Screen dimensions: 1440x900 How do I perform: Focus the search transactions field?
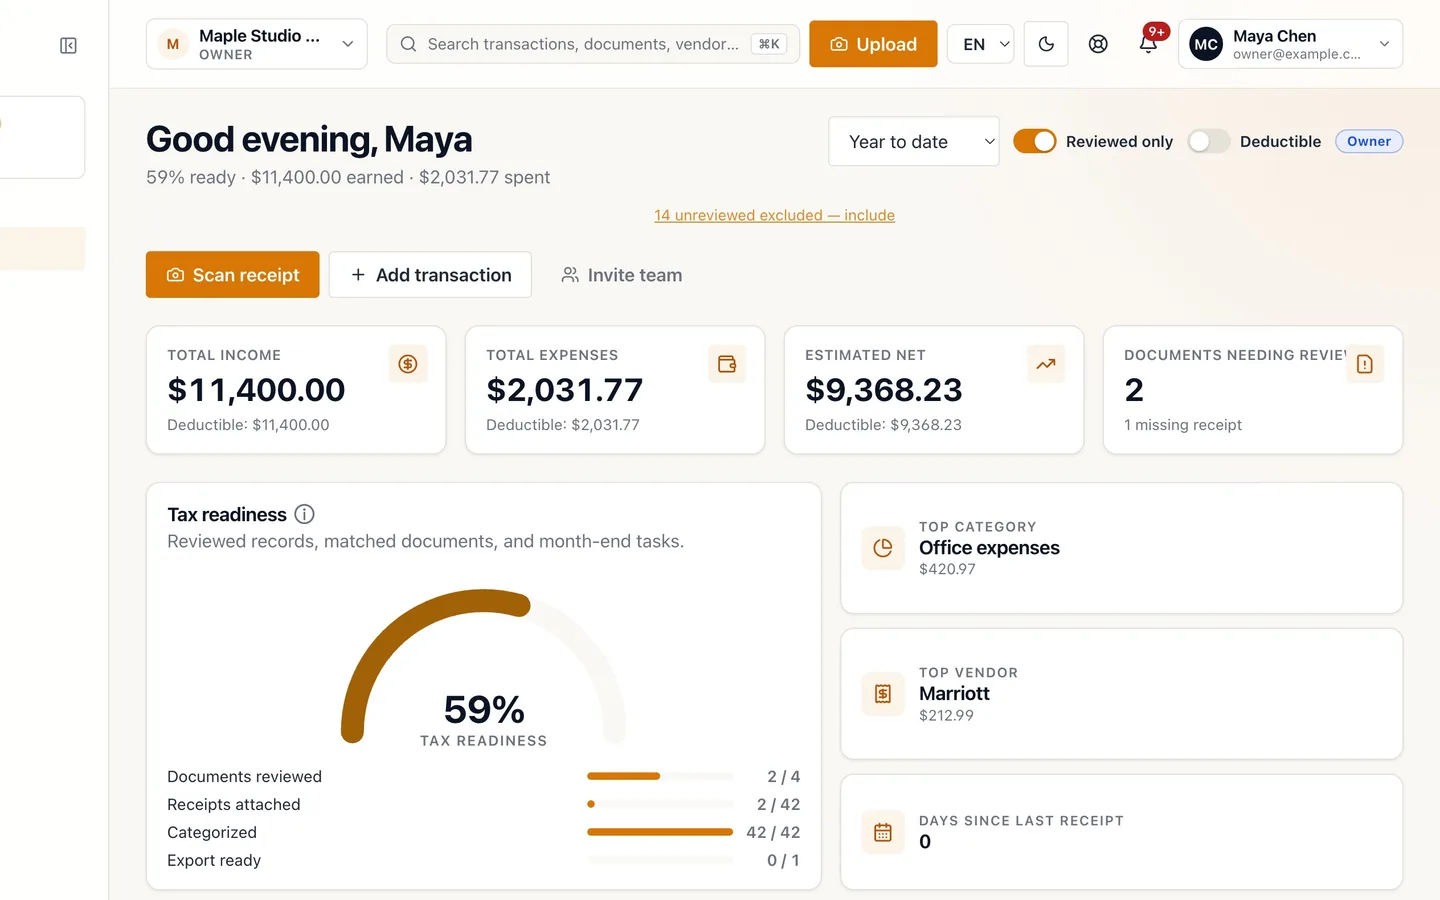tap(593, 44)
